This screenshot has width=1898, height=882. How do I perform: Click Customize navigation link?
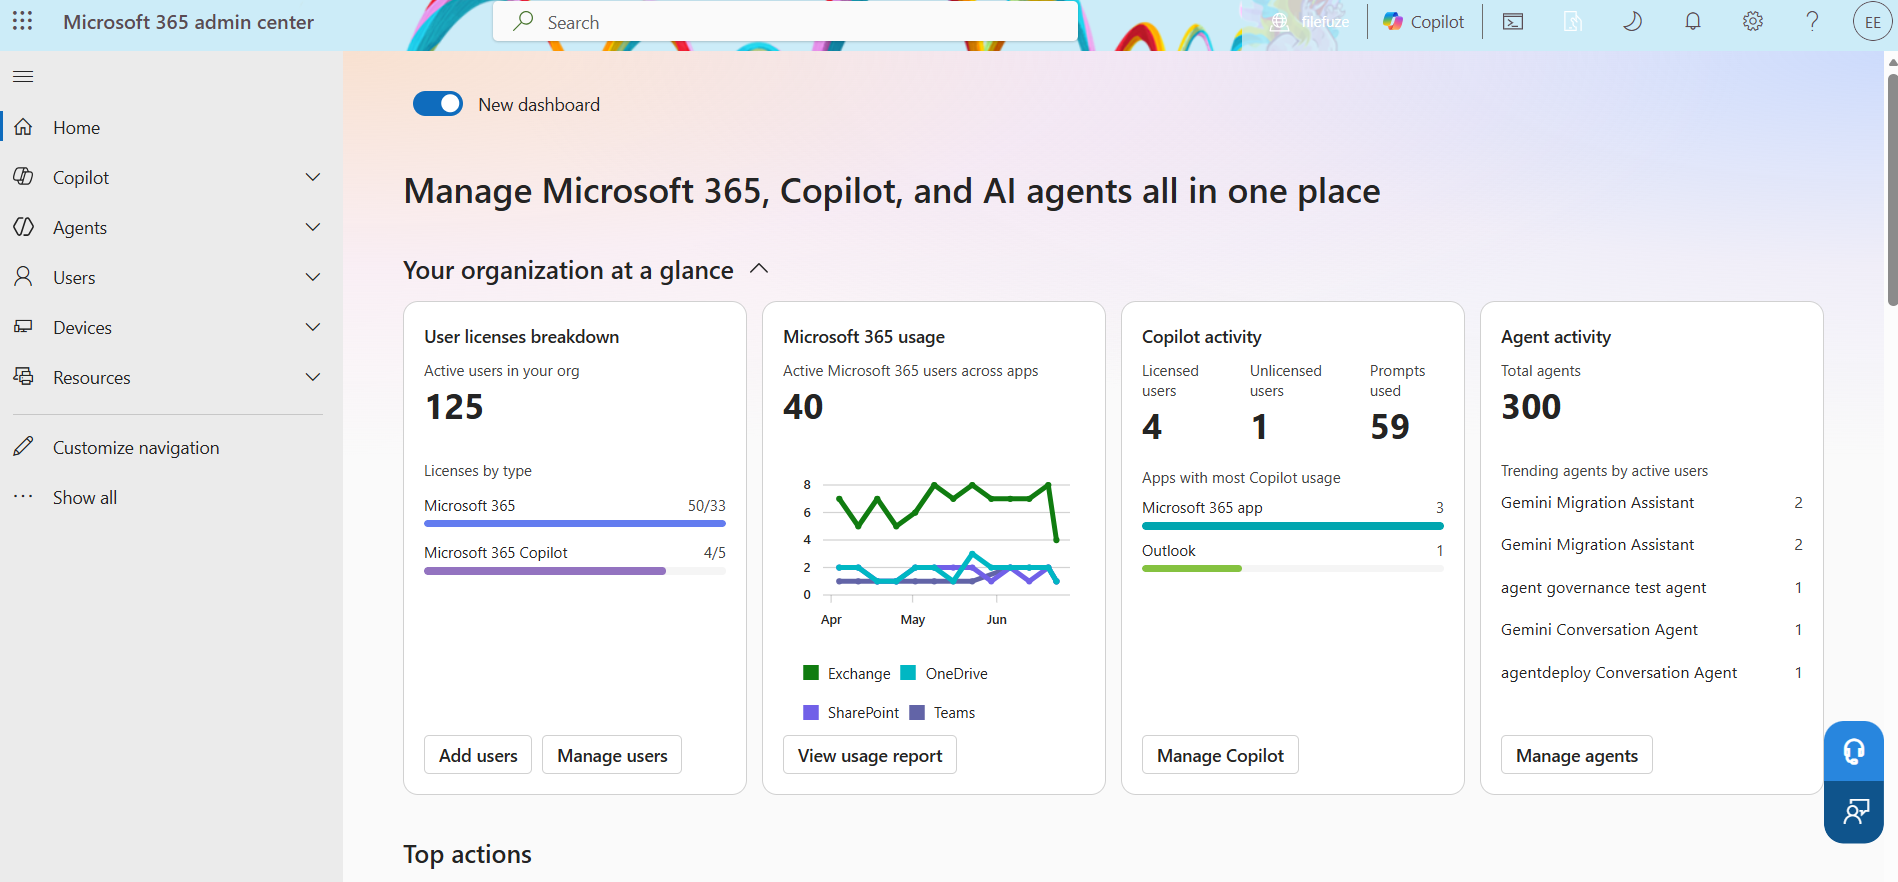coord(136,448)
